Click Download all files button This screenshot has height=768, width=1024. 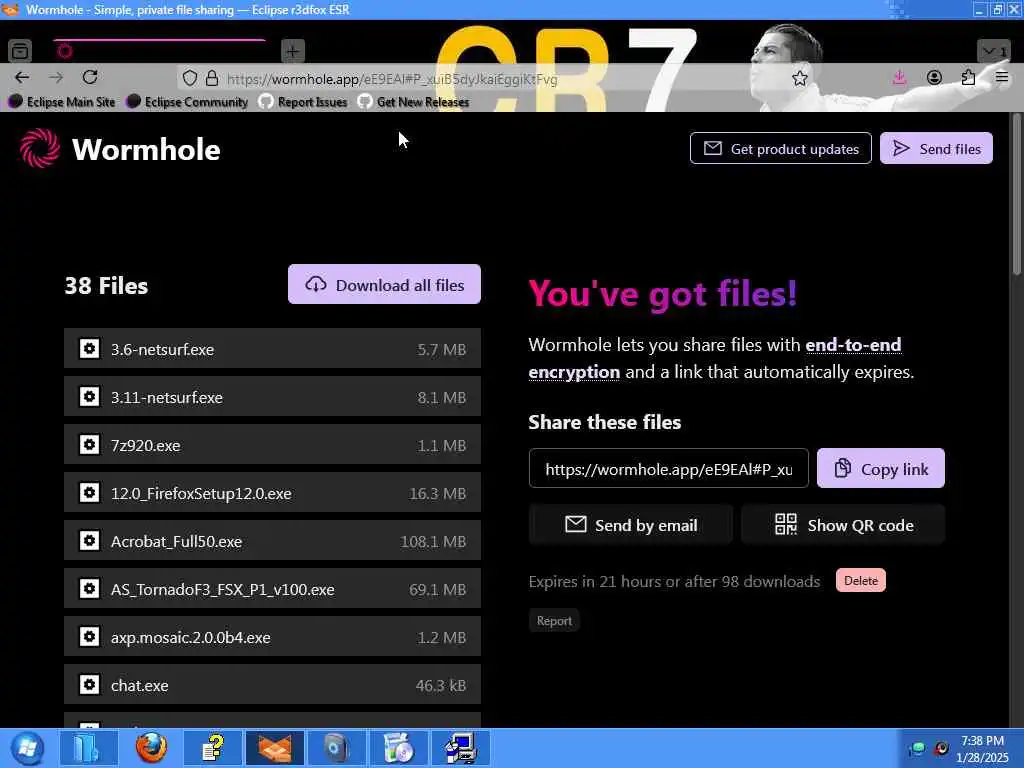coord(384,284)
